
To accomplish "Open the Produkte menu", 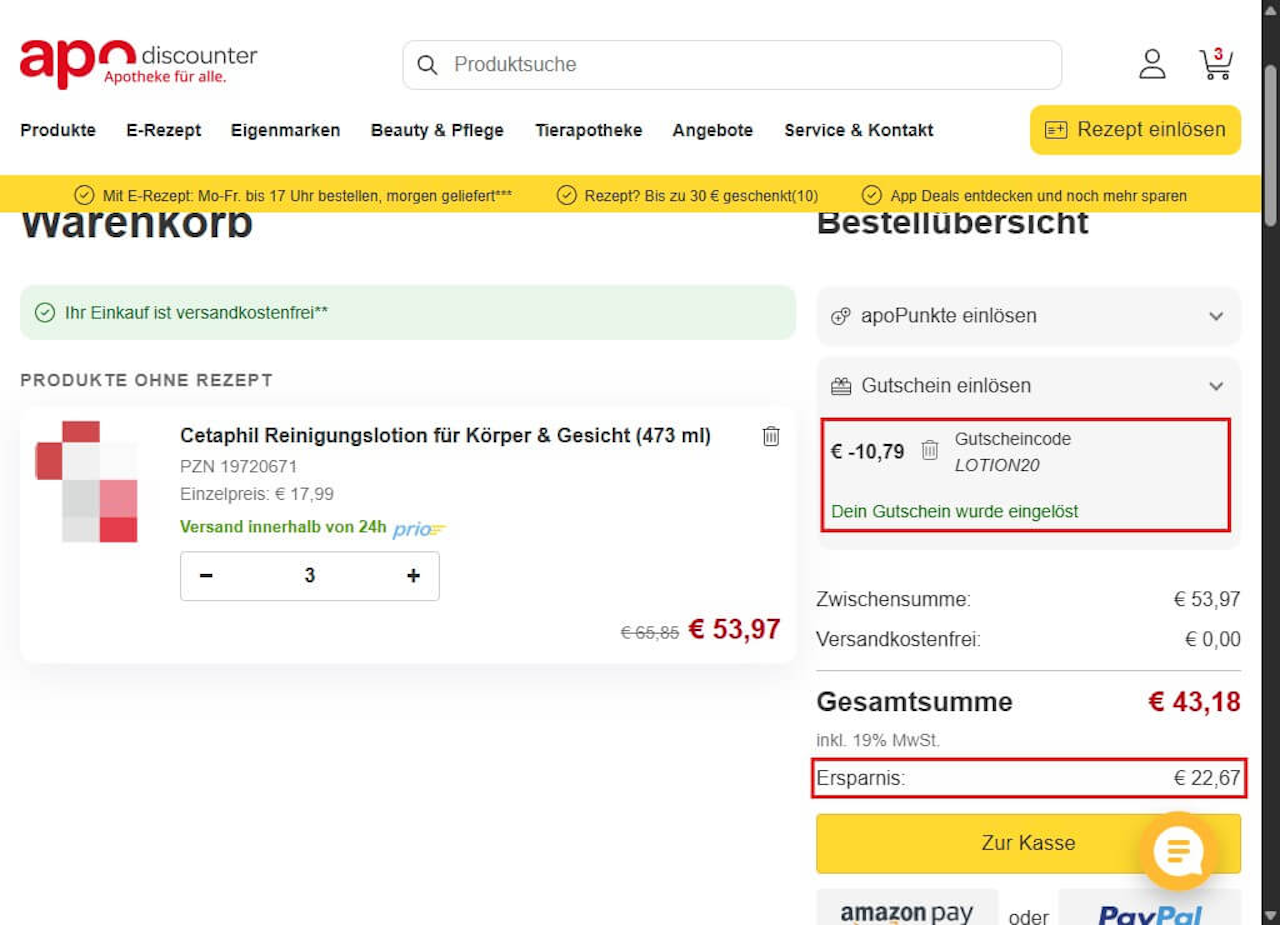I will click(x=58, y=130).
